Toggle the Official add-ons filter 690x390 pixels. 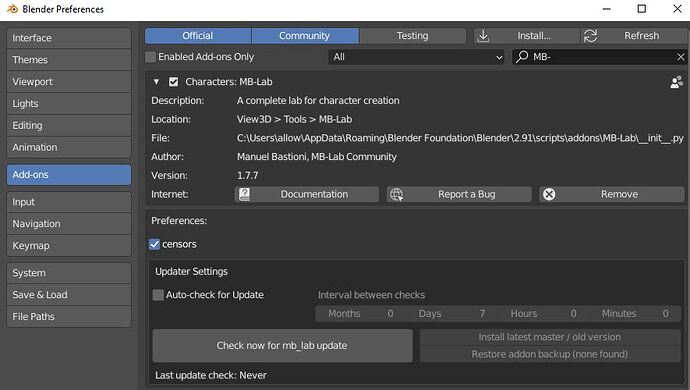pos(198,36)
